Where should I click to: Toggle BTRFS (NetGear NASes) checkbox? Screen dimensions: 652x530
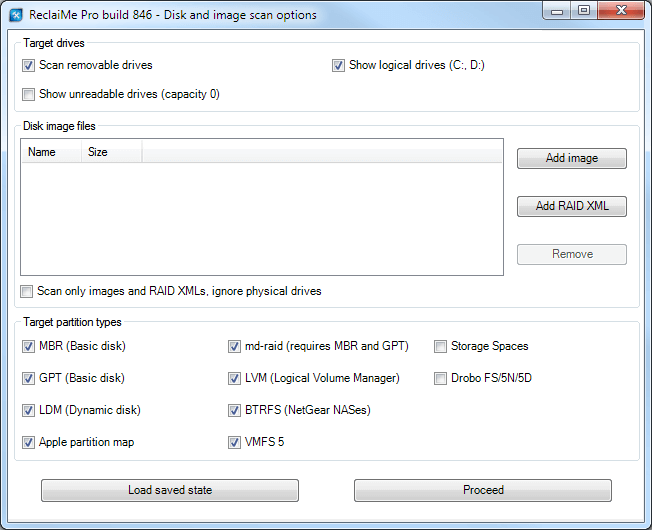[235, 411]
